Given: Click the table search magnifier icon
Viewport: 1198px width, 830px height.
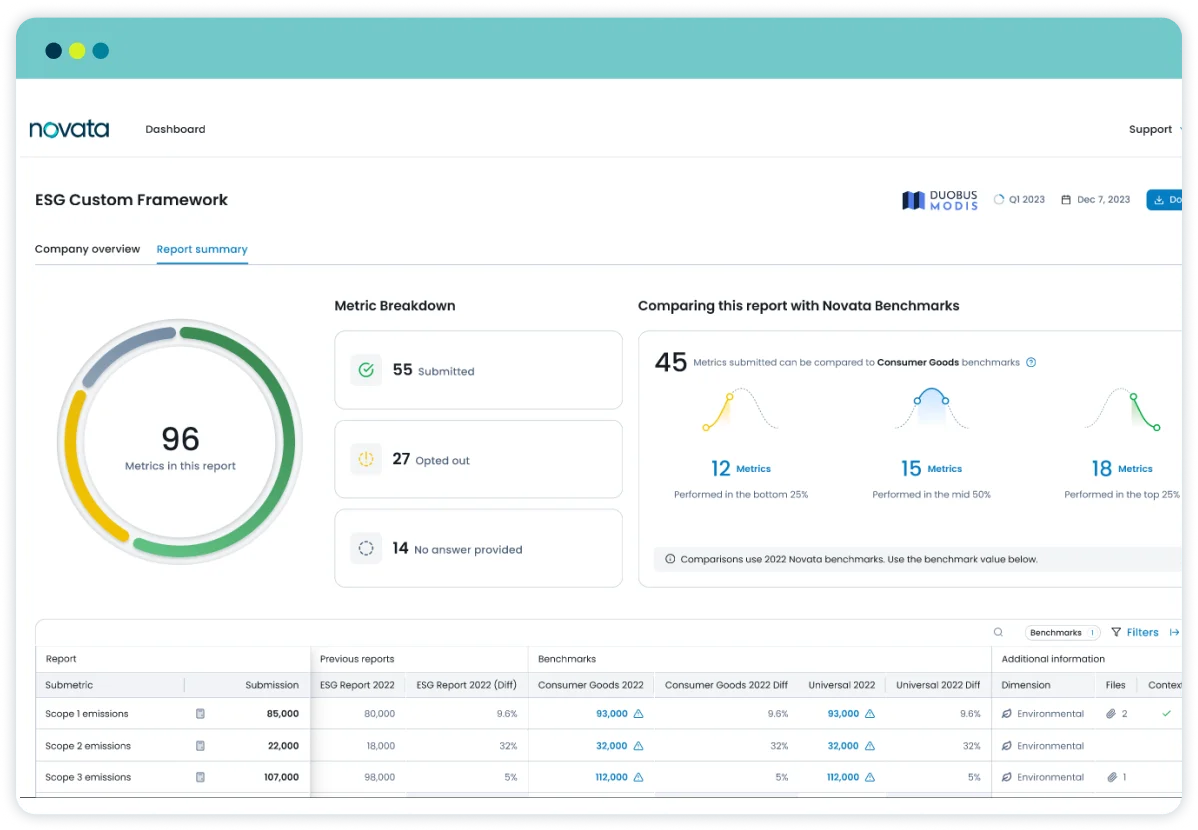Looking at the screenshot, I should tap(998, 632).
